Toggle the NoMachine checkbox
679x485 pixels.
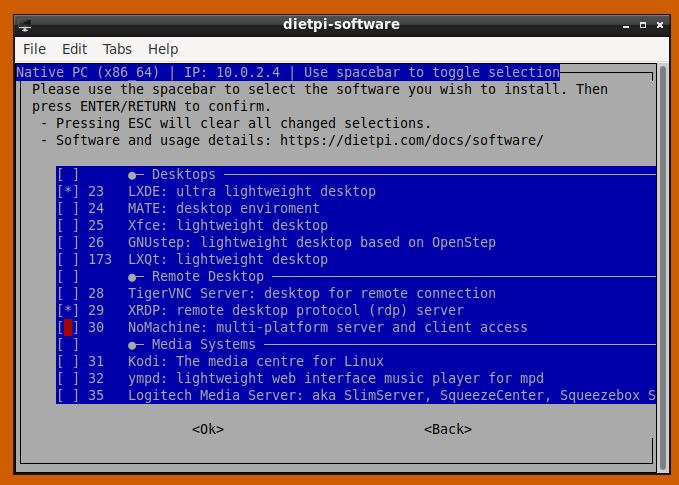click(x=68, y=327)
